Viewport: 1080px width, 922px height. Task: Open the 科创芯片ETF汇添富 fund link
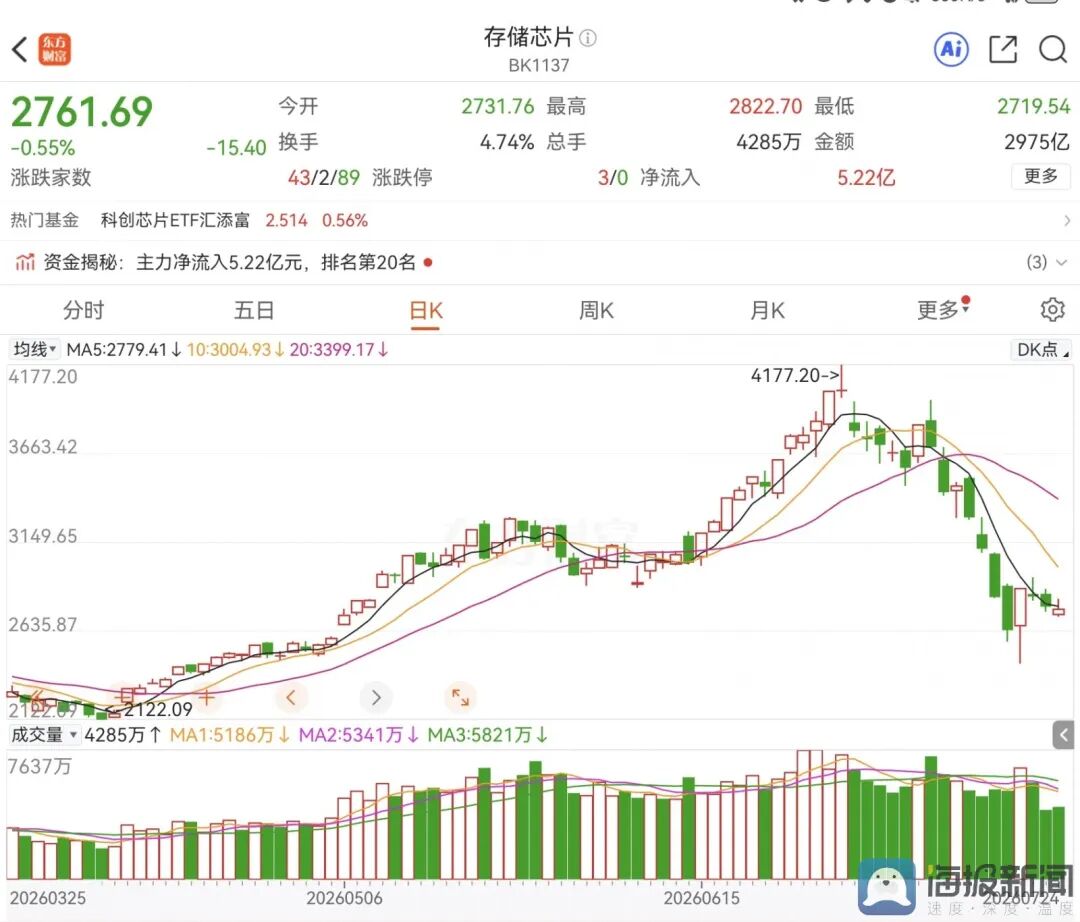coord(175,220)
